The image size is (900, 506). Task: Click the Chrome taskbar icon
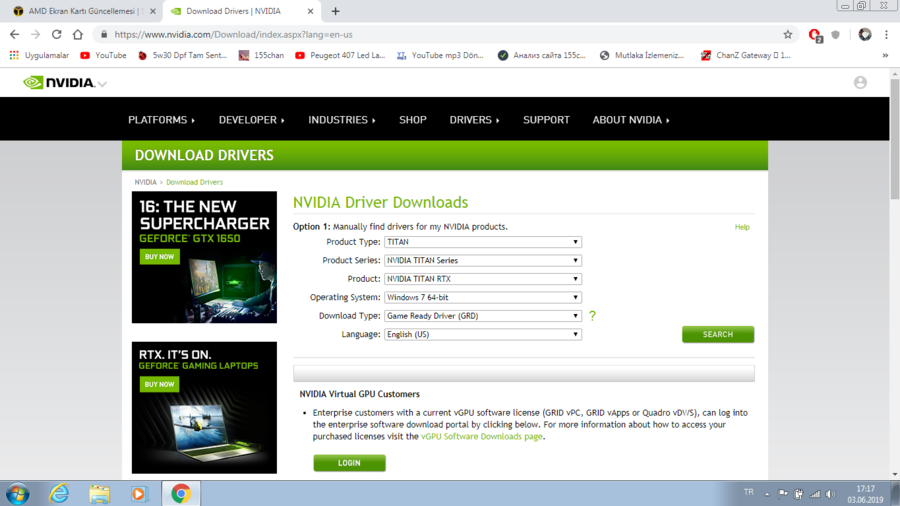[181, 493]
